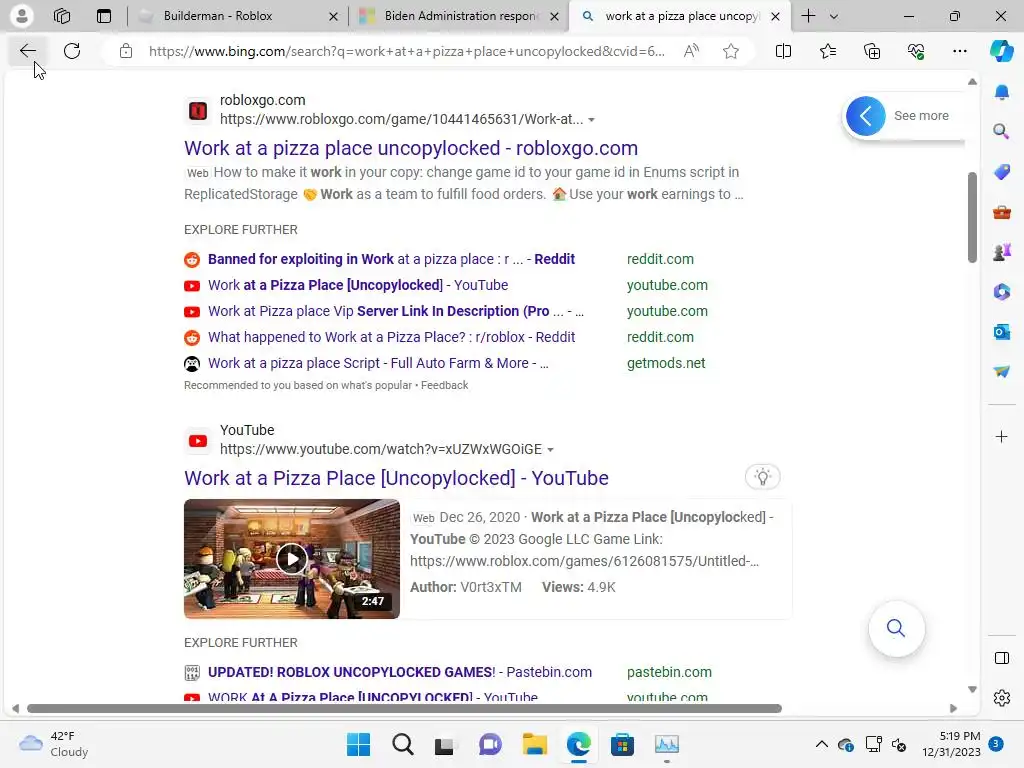Open File Explorer from taskbar
Screen dimensions: 1024x768
[534, 744]
